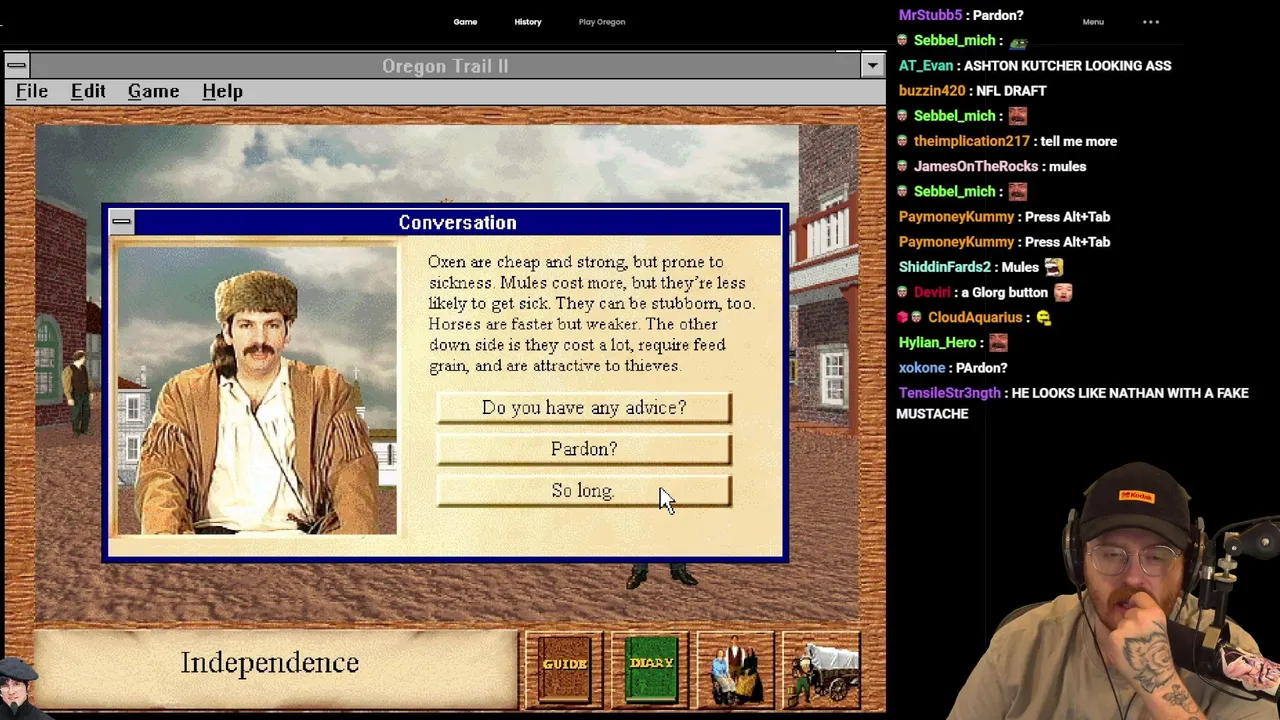Click AT_Evan's chat username

click(926, 65)
